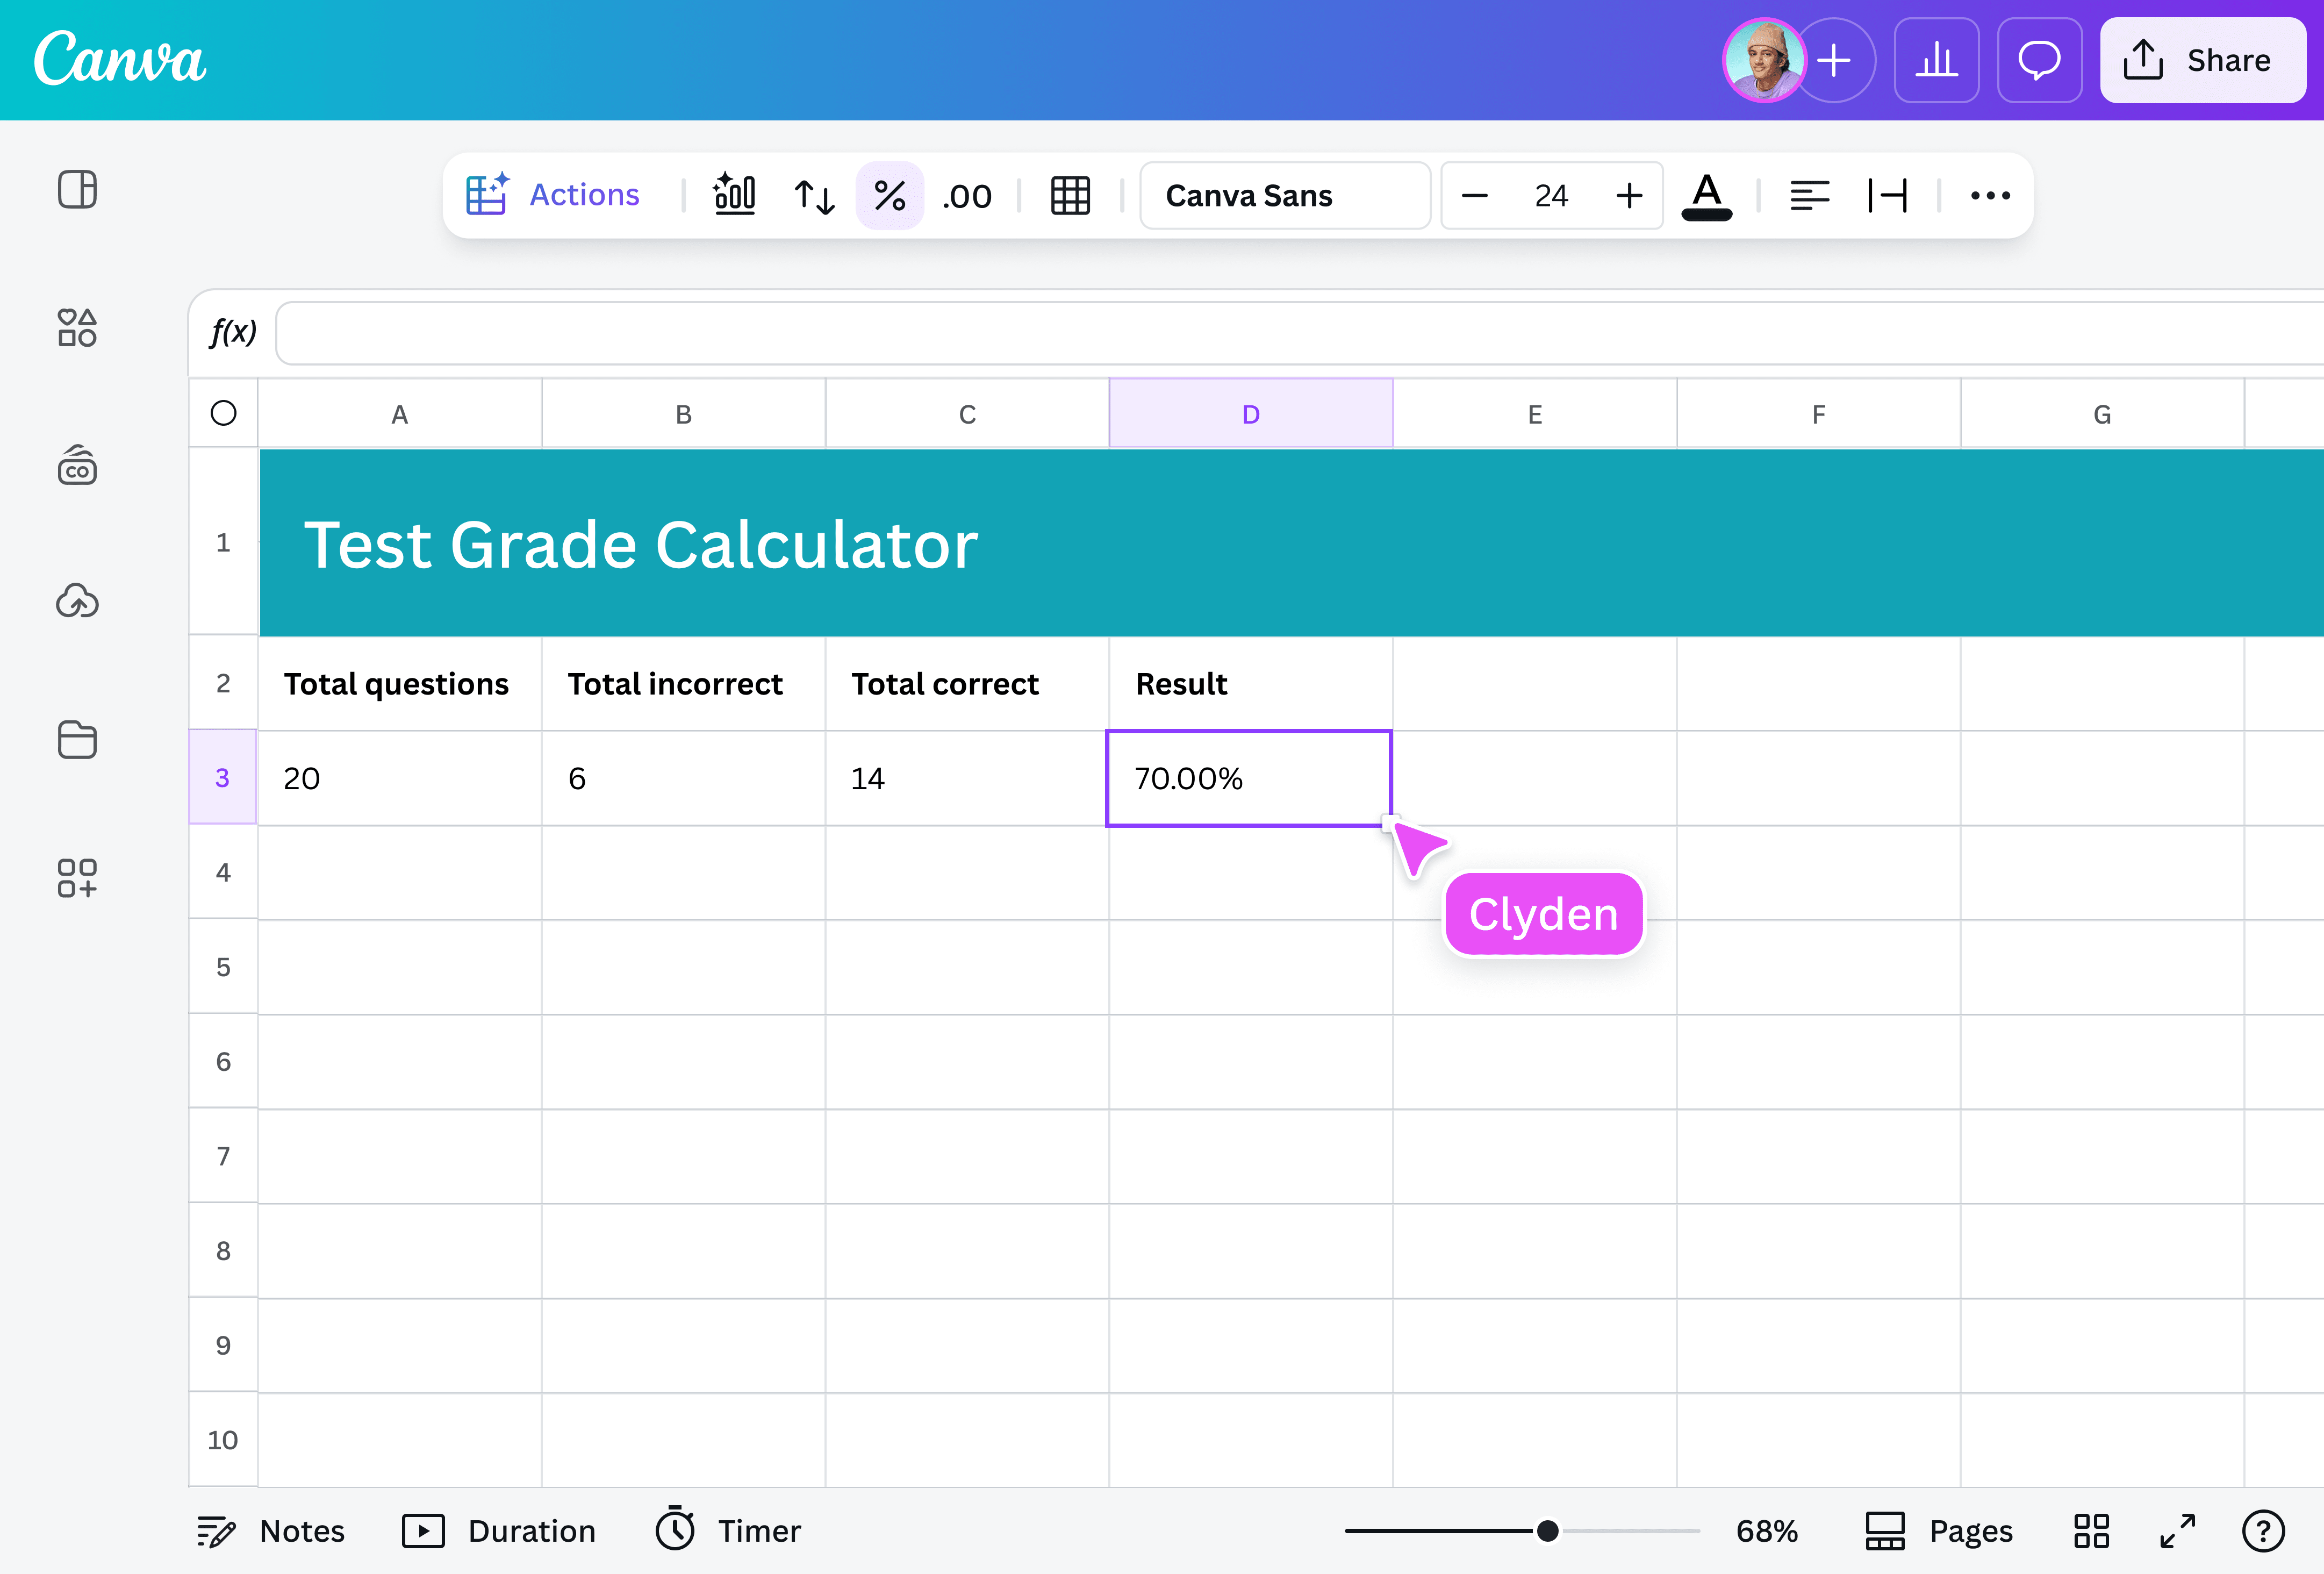Click the Timer button
Viewport: 2324px width, 1574px height.
coord(727,1531)
